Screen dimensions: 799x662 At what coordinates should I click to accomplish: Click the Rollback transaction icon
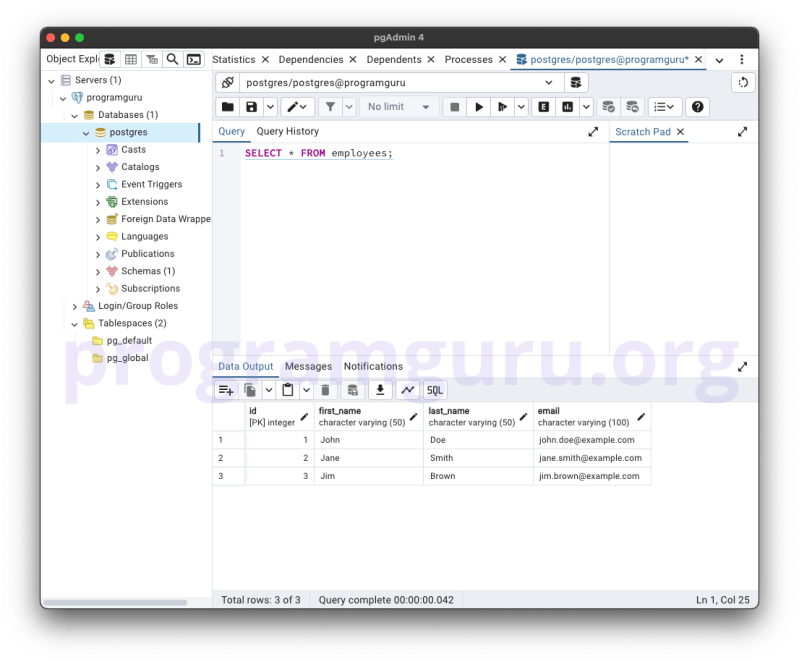click(x=632, y=107)
